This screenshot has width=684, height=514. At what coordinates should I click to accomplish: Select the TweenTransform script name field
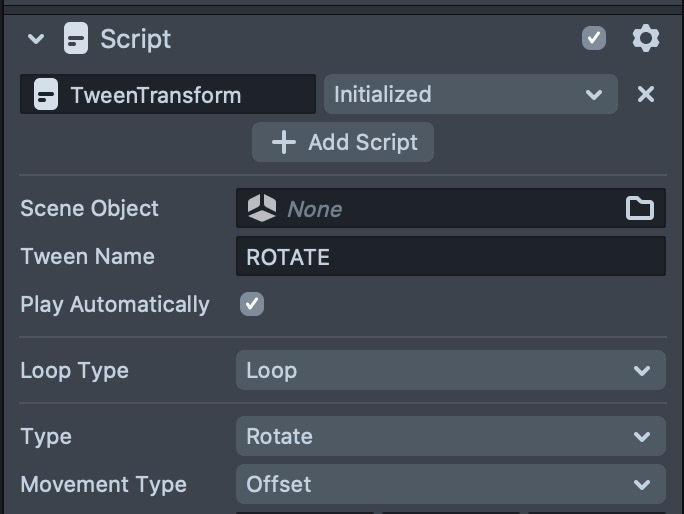(x=168, y=95)
